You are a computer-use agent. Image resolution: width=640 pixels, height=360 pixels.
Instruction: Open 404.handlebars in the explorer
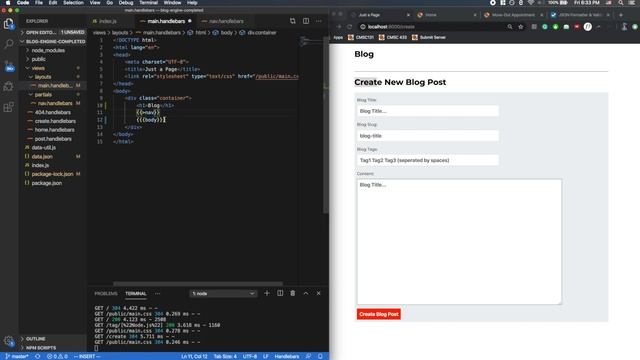pyautogui.click(x=53, y=112)
